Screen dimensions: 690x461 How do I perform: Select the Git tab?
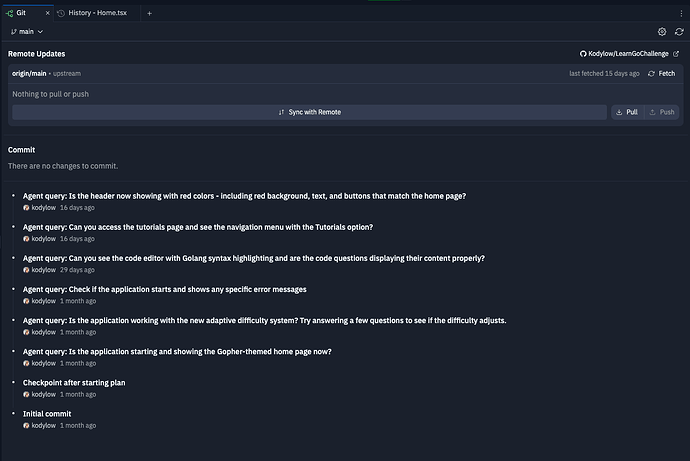21,13
